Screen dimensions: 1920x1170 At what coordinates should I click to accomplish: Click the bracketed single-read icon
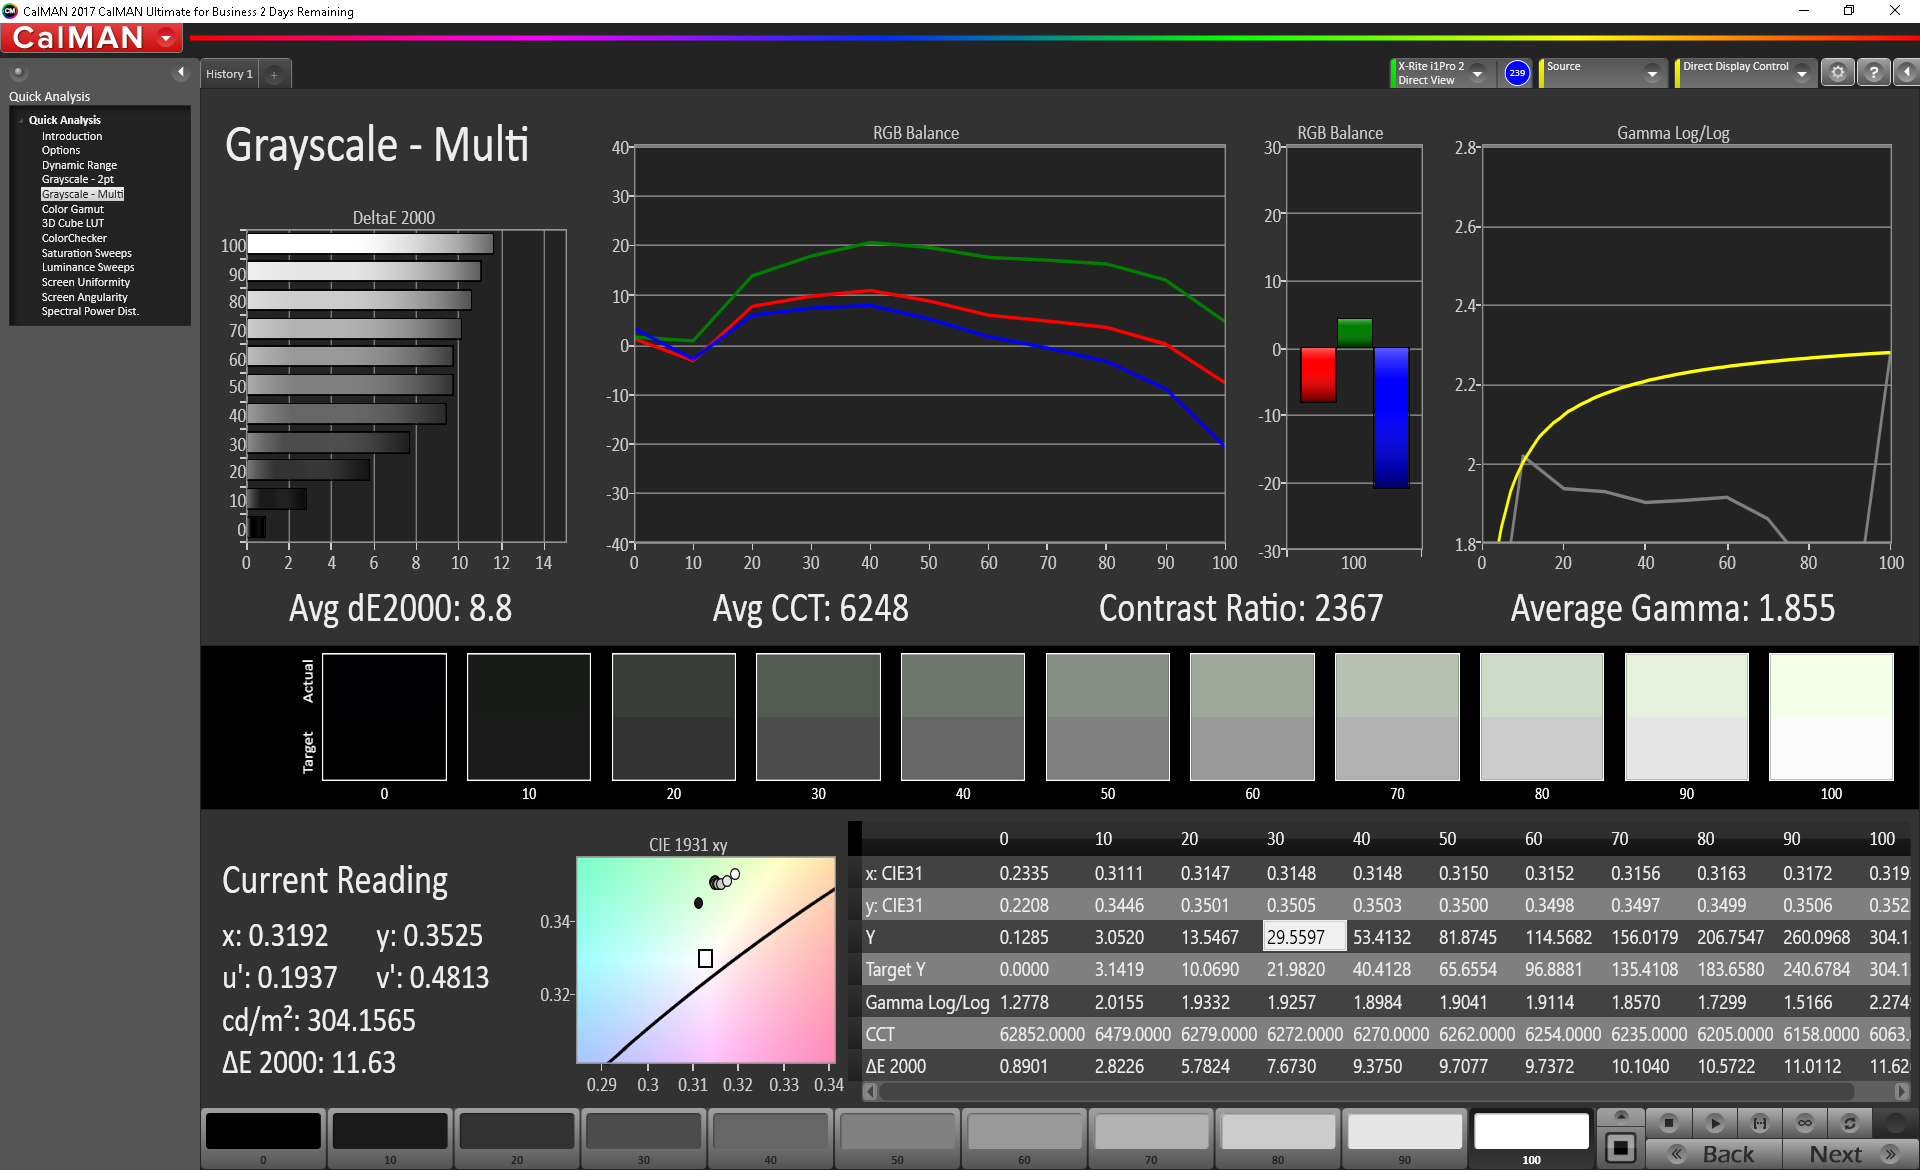coord(1759,1123)
